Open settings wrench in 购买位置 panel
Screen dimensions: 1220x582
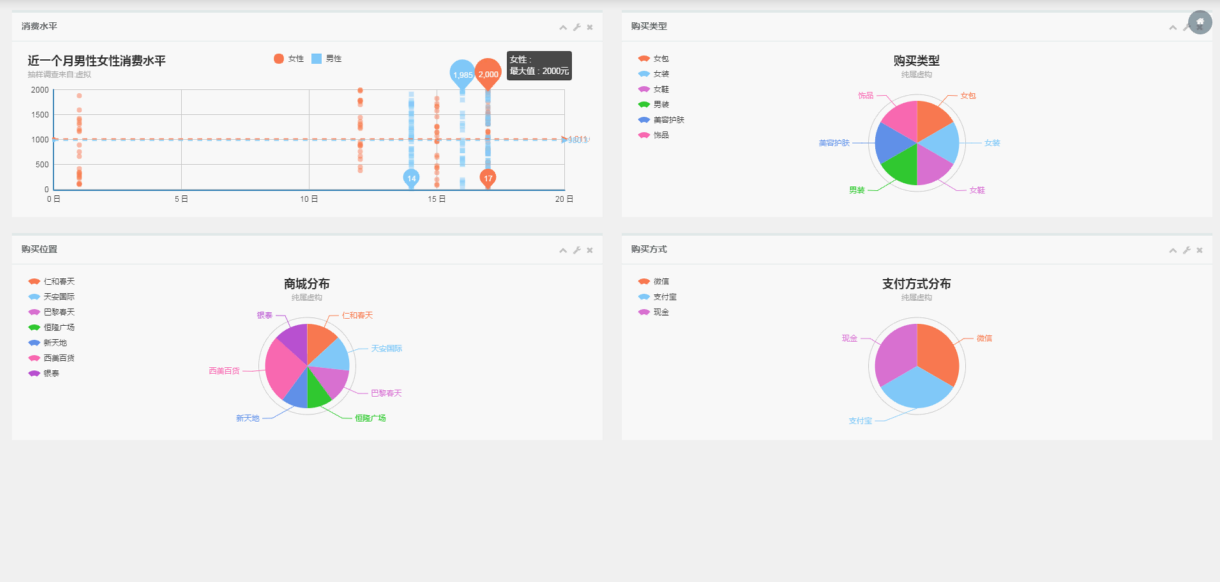point(577,250)
